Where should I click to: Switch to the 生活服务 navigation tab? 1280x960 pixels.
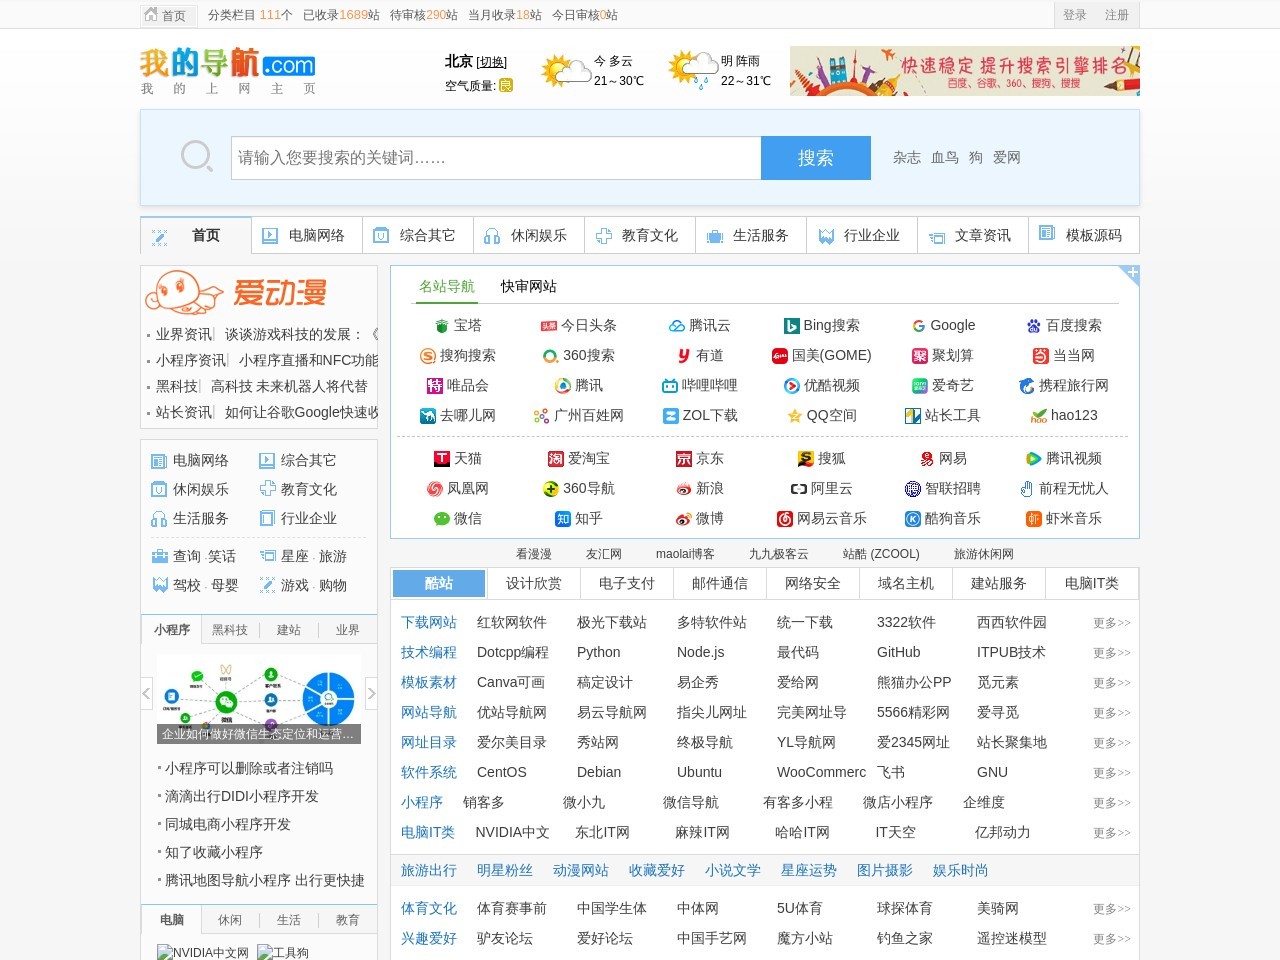click(x=751, y=236)
